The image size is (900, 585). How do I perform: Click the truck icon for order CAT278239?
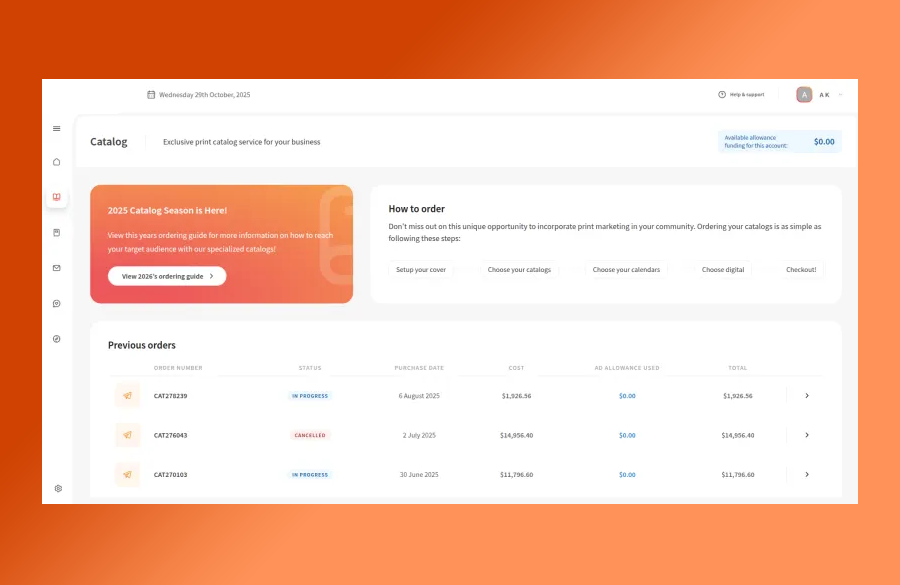tap(127, 395)
